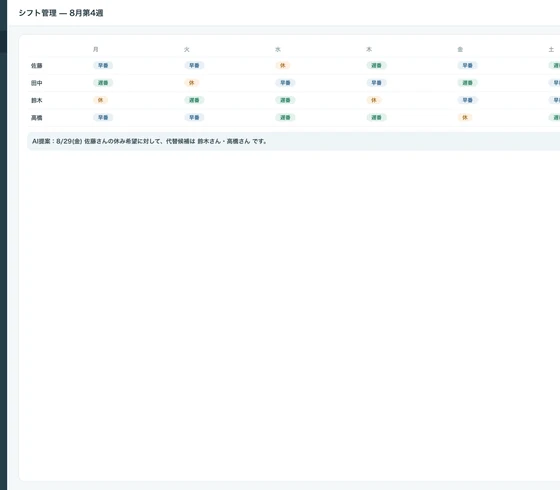This screenshot has width=560, height=490.
Task: Select the 金 column header
Action: [460, 49]
